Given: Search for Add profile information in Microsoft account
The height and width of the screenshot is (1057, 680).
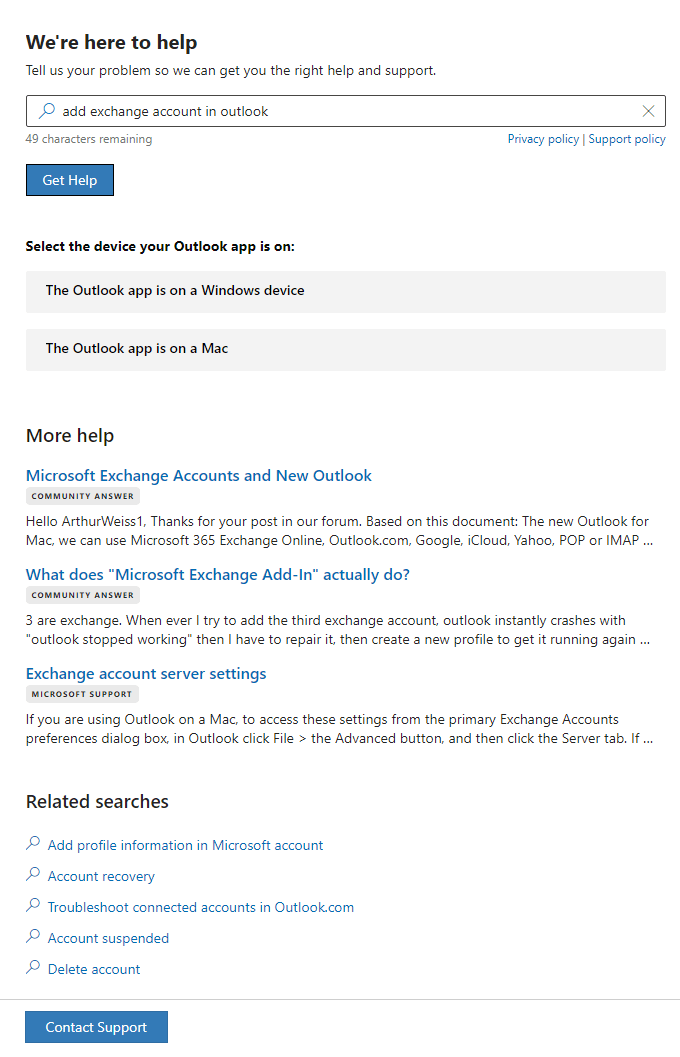Looking at the screenshot, I should [x=186, y=846].
